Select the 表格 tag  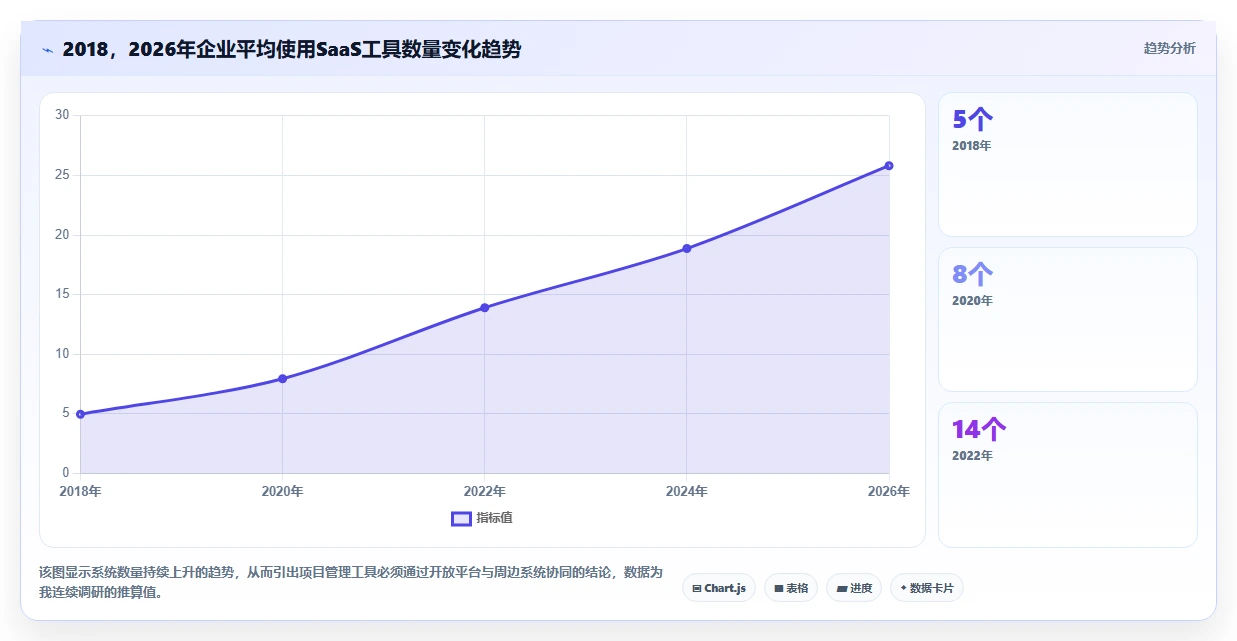(790, 588)
